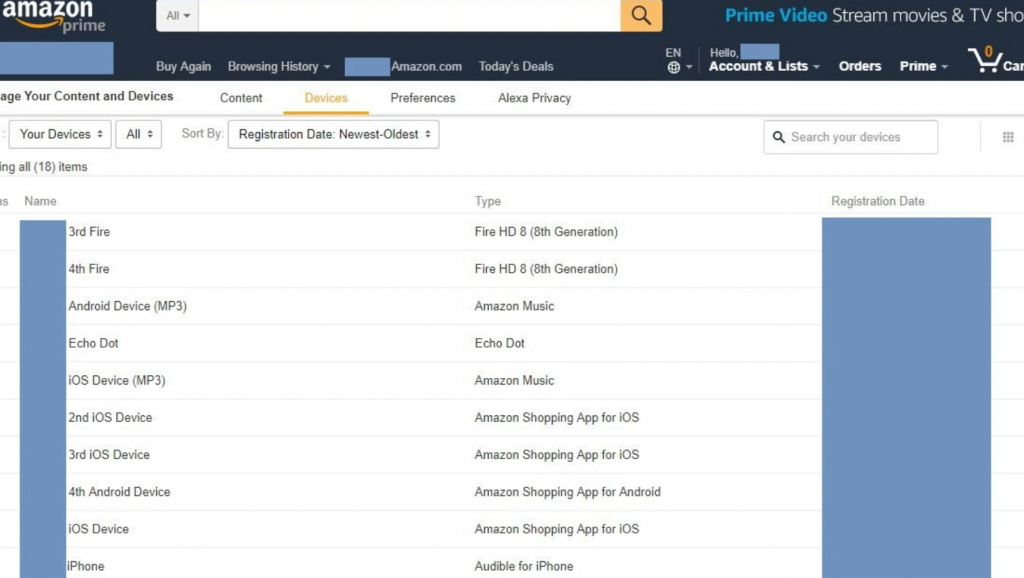Click the Buy Again link
Viewport: 1024px width, 578px height.
[x=184, y=67]
